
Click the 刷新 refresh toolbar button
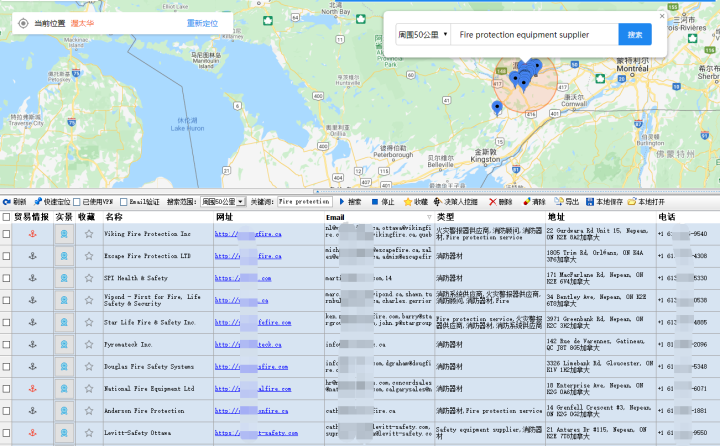[14, 202]
